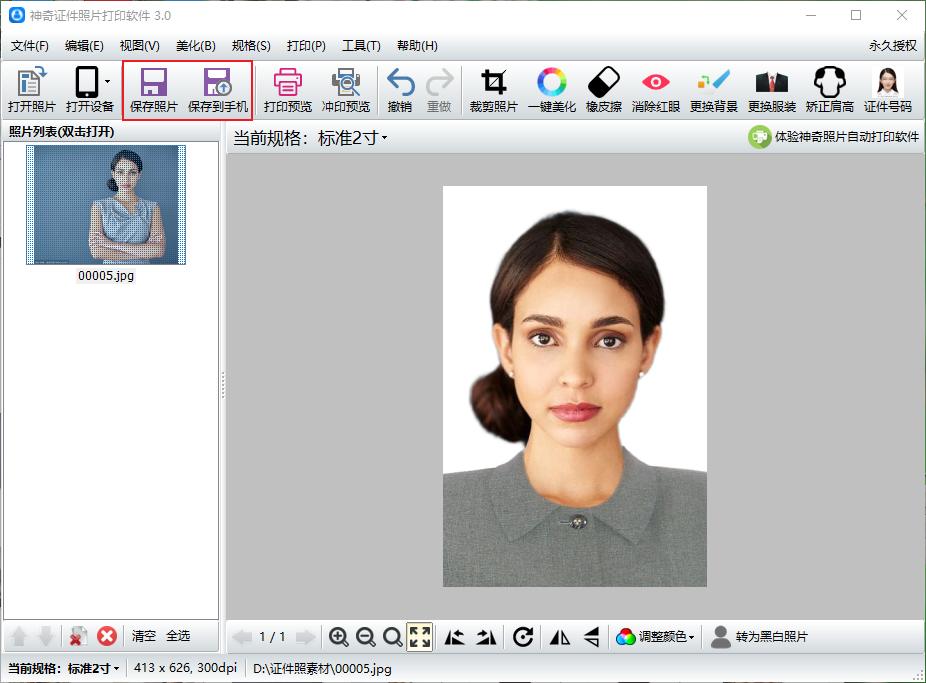Toggle the fit-to-window zoom button
Viewport: 926px width, 683px height.
(420, 637)
